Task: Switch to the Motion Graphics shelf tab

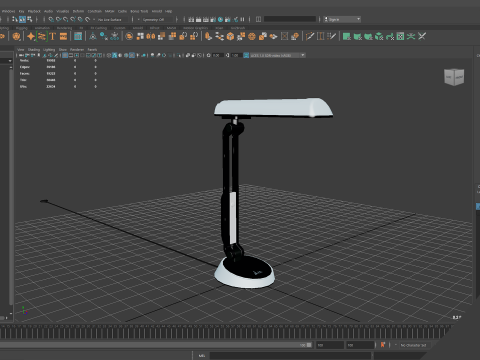Action: click(x=196, y=28)
